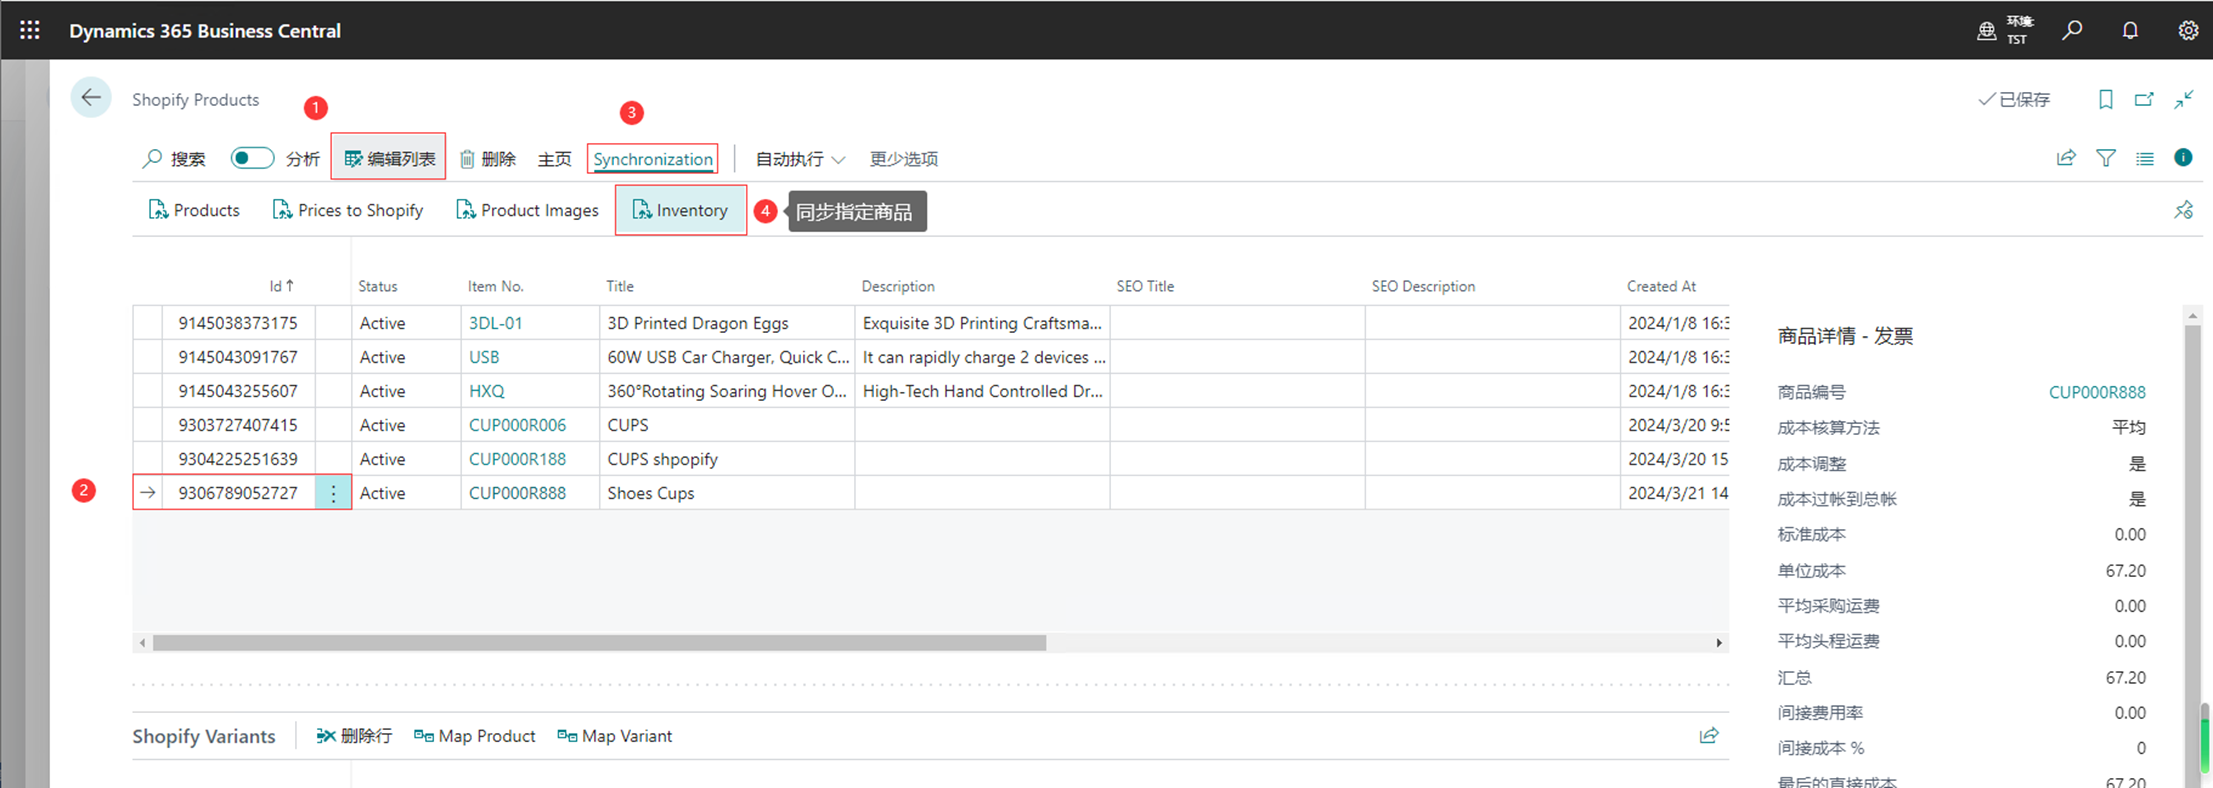Click the CUPS shpopify title cell

pos(727,459)
